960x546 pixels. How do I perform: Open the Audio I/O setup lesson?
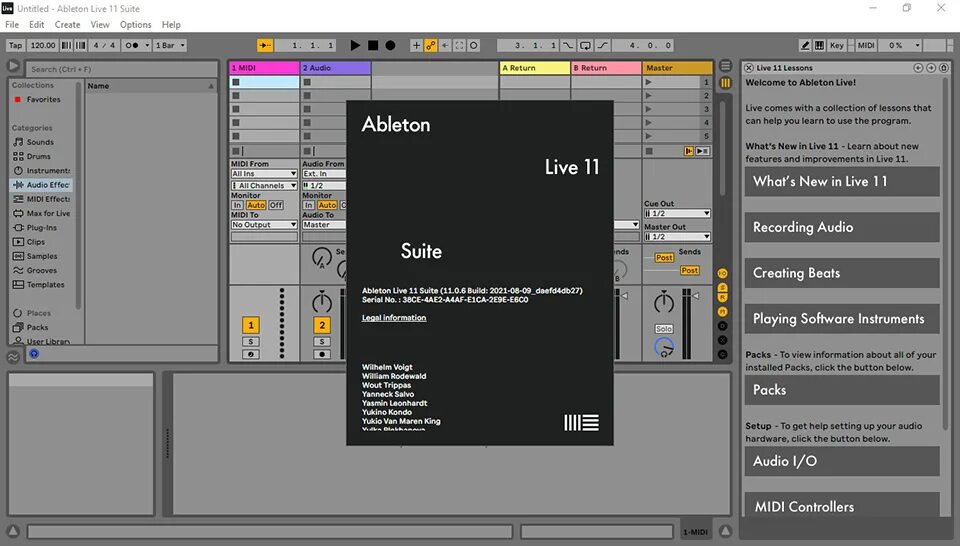(x=842, y=461)
